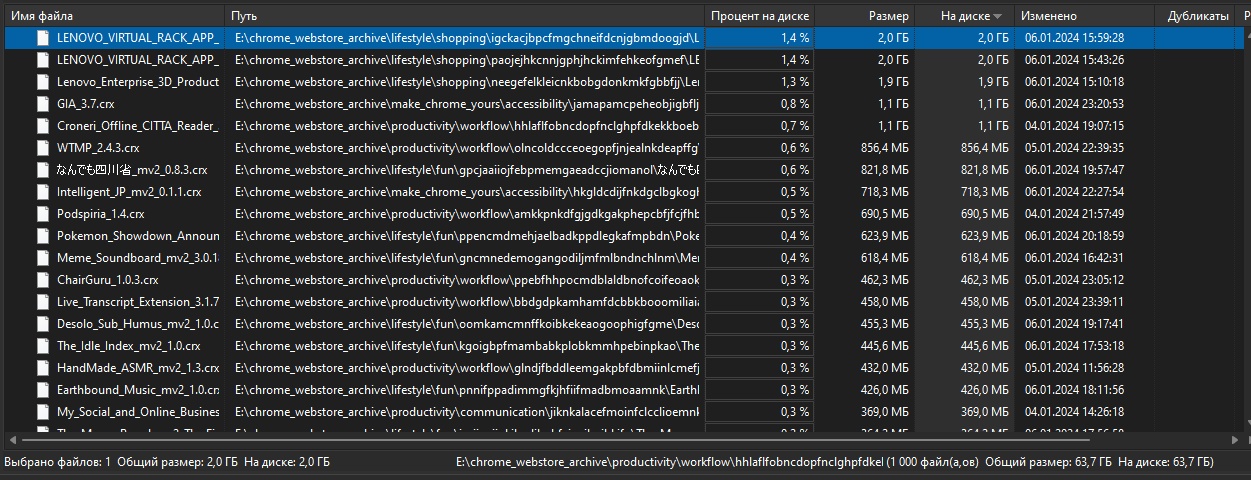Select the The_Idle_Index_mv2_1.0.crx file name
This screenshot has width=1251, height=480.
129,346
